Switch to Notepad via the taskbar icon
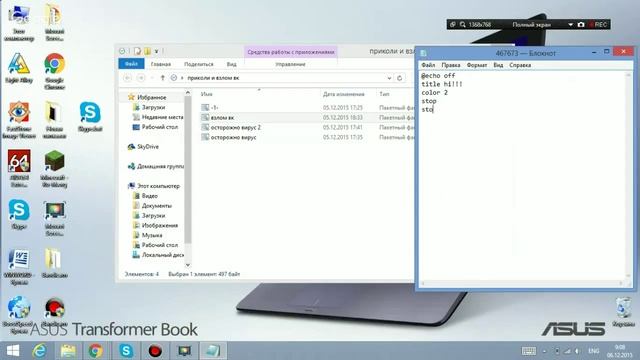This screenshot has height=360, width=640. tap(213, 351)
